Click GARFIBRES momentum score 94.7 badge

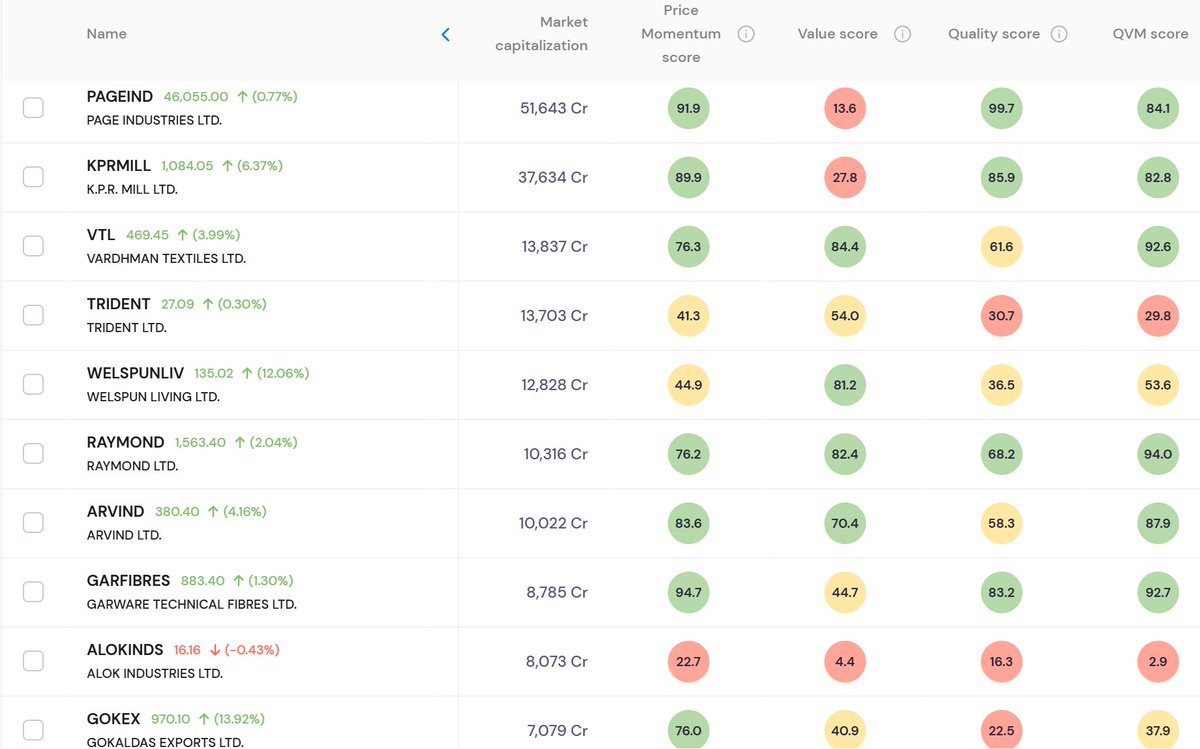coord(688,591)
